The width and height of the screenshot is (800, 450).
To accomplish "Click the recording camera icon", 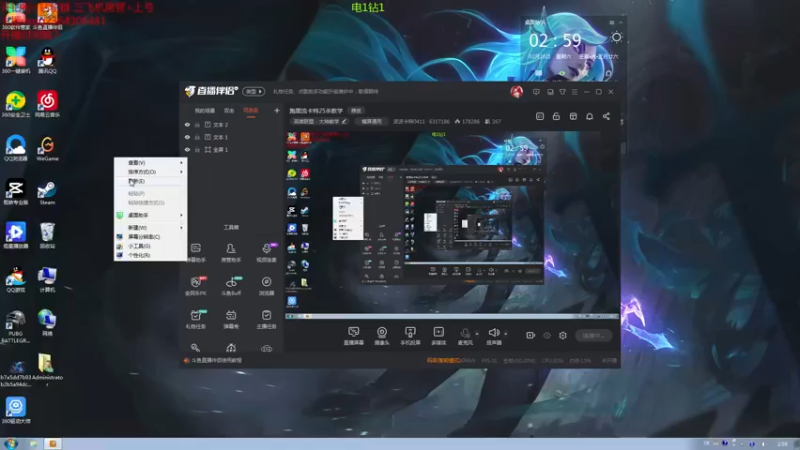I will (x=531, y=335).
